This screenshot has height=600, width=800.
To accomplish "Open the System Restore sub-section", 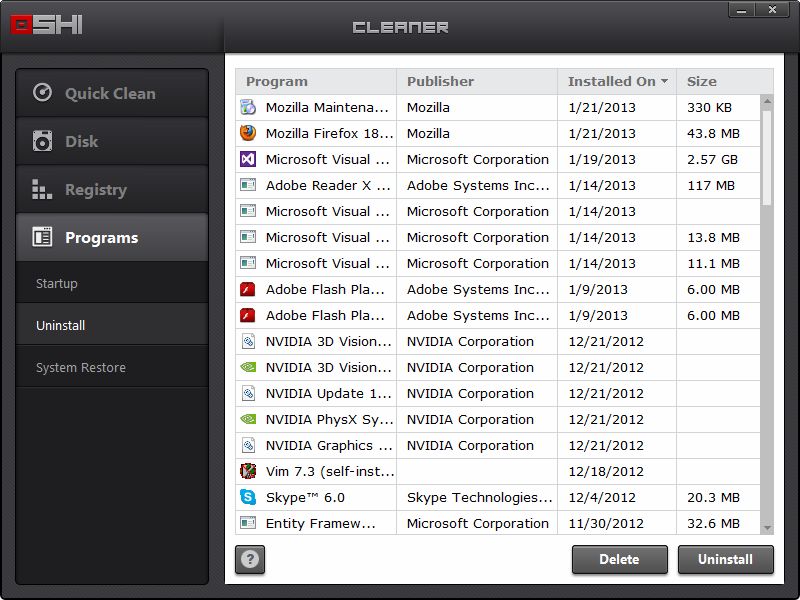I will coord(81,368).
